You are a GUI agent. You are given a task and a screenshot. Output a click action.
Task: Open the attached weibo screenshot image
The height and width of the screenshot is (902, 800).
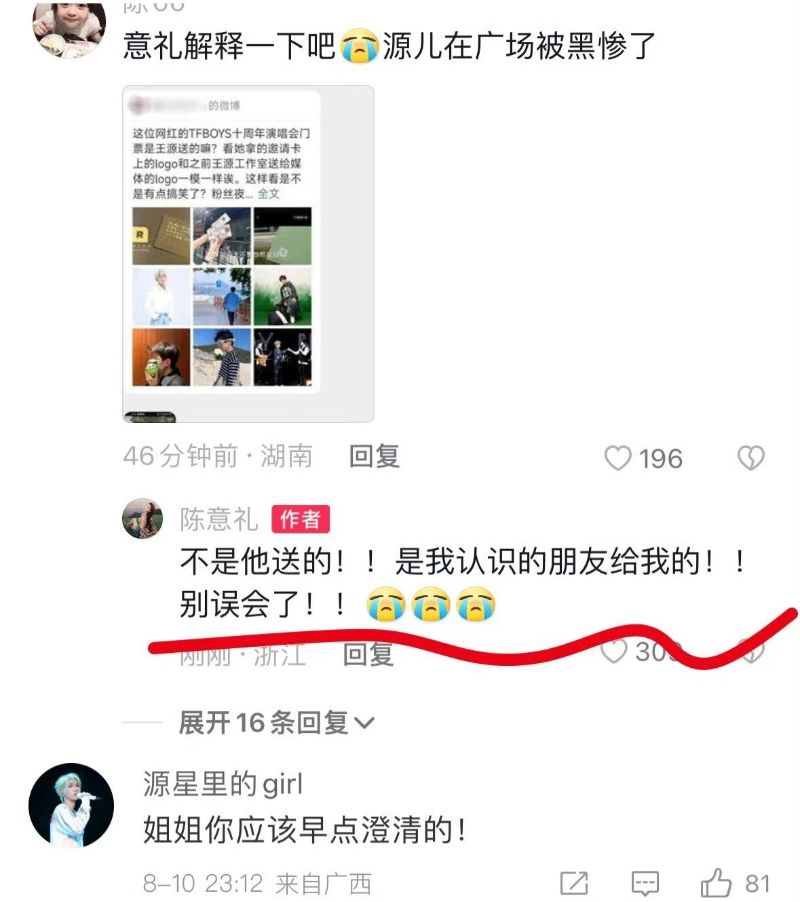(248, 254)
